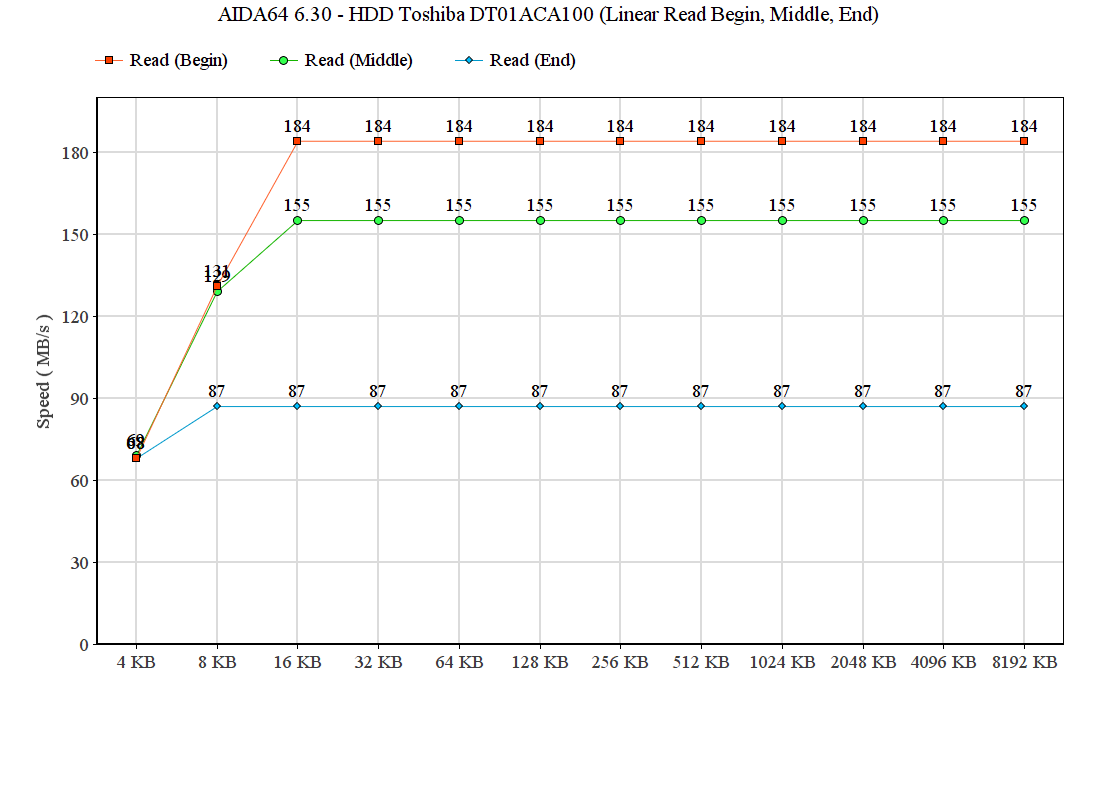Pick the Read (End) blue diamond at 1024 KB
This screenshot has width=1095, height=805.
(x=782, y=406)
